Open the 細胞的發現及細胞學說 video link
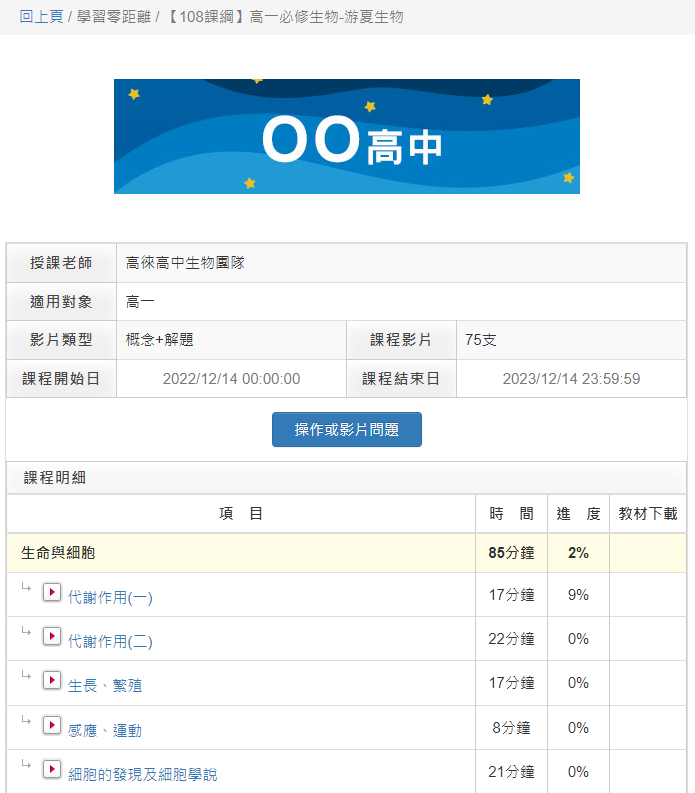Image resolution: width=695 pixels, height=793 pixels. click(143, 774)
